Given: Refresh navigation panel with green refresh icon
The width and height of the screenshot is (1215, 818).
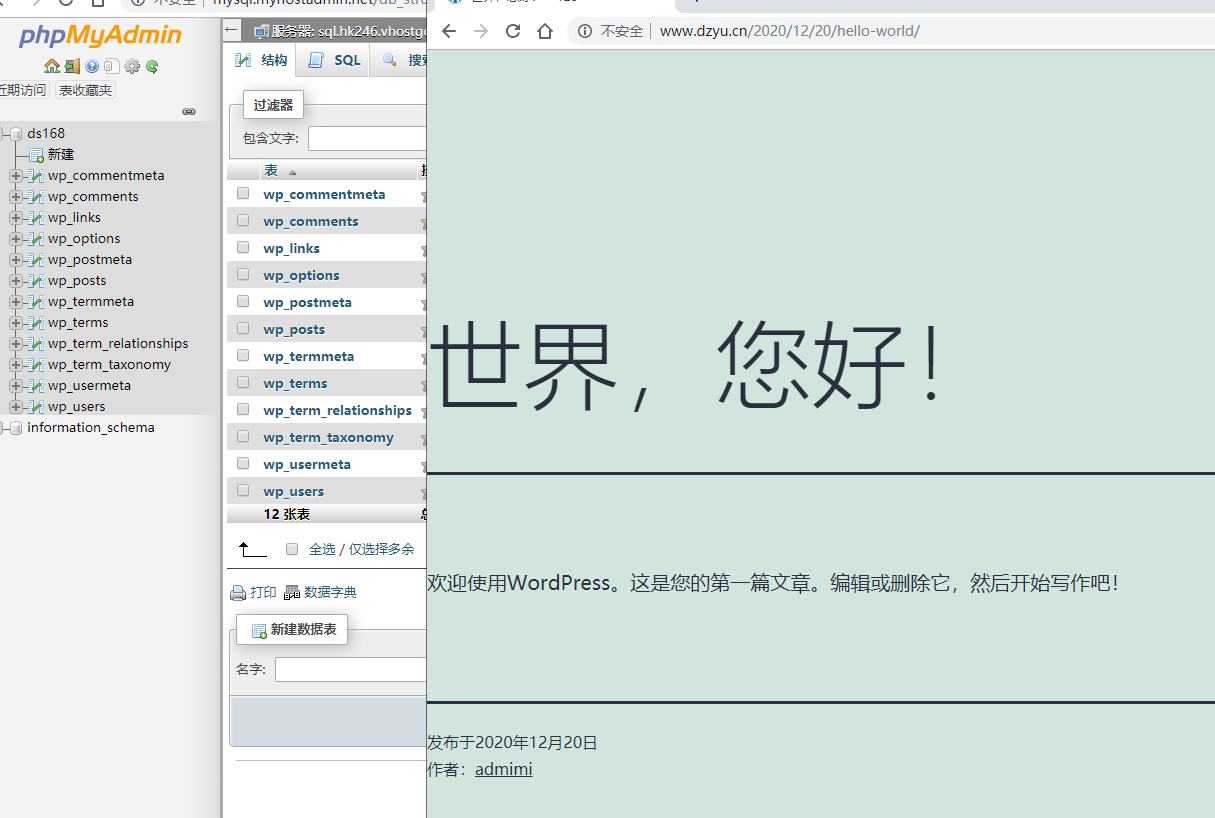Looking at the screenshot, I should point(151,66).
